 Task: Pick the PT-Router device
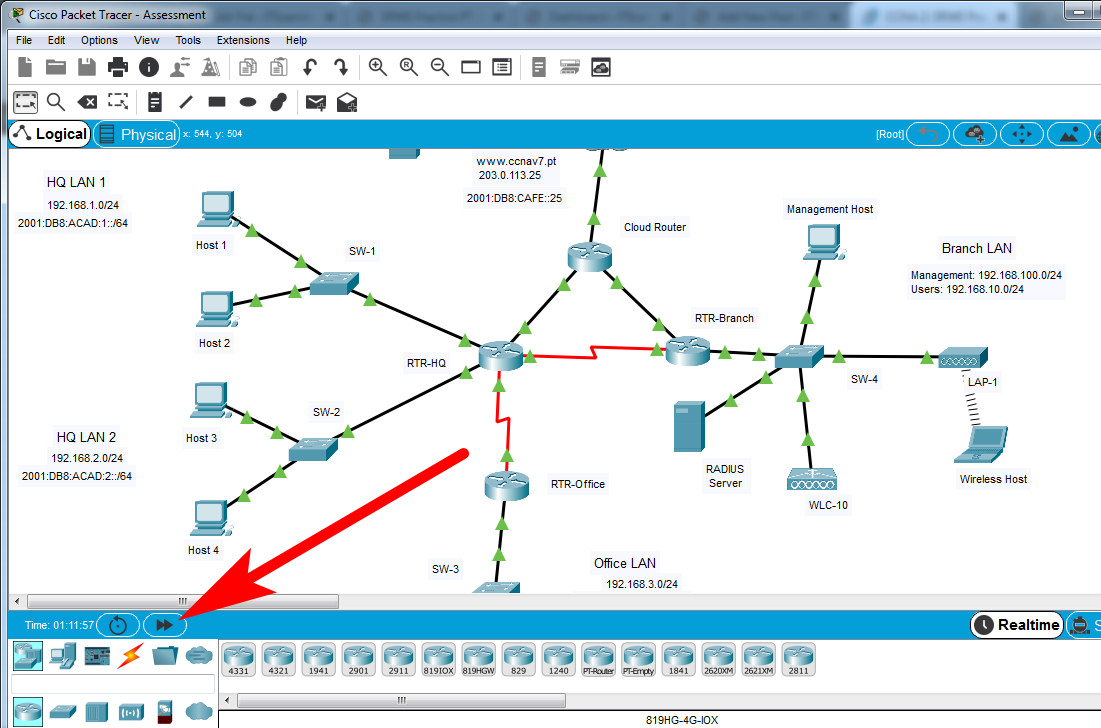coord(599,660)
